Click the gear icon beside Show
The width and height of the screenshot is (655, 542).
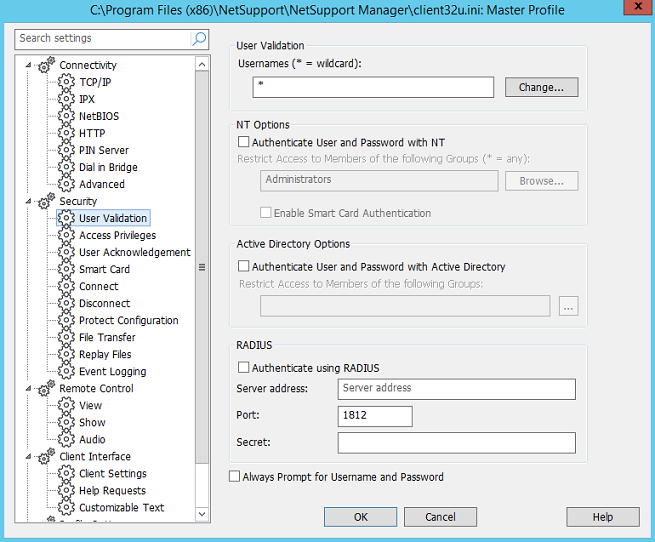(x=66, y=422)
